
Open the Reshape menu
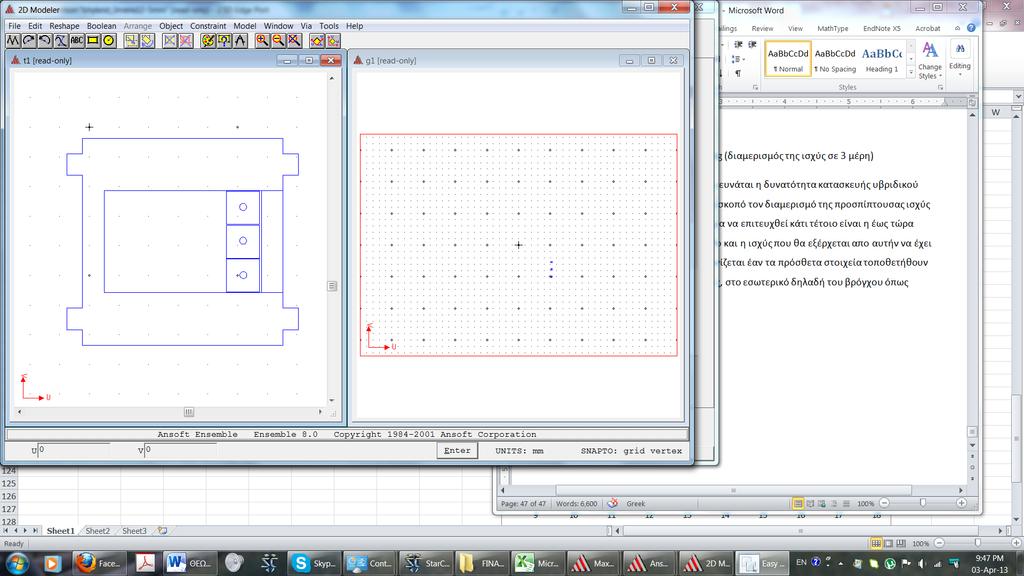click(64, 26)
